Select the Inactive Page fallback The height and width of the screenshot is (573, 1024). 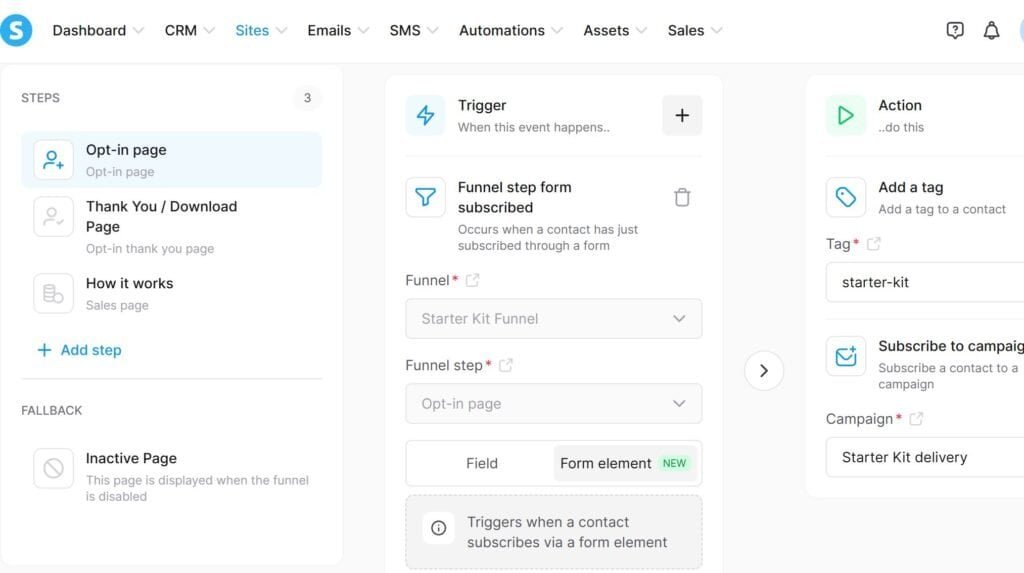tap(172, 476)
